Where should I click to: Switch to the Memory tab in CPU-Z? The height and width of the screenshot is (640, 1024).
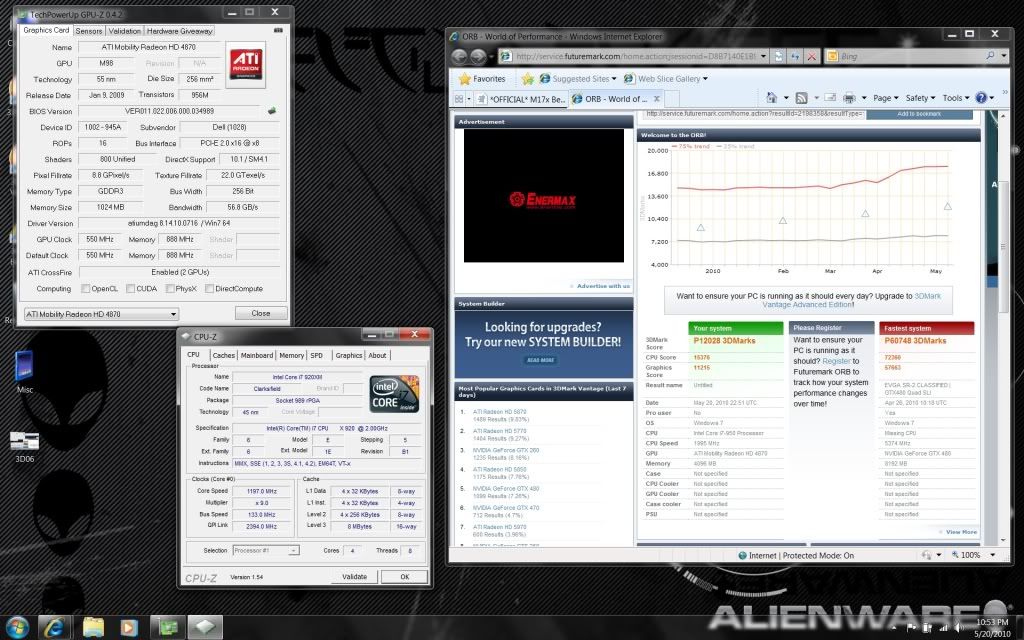tap(291, 355)
